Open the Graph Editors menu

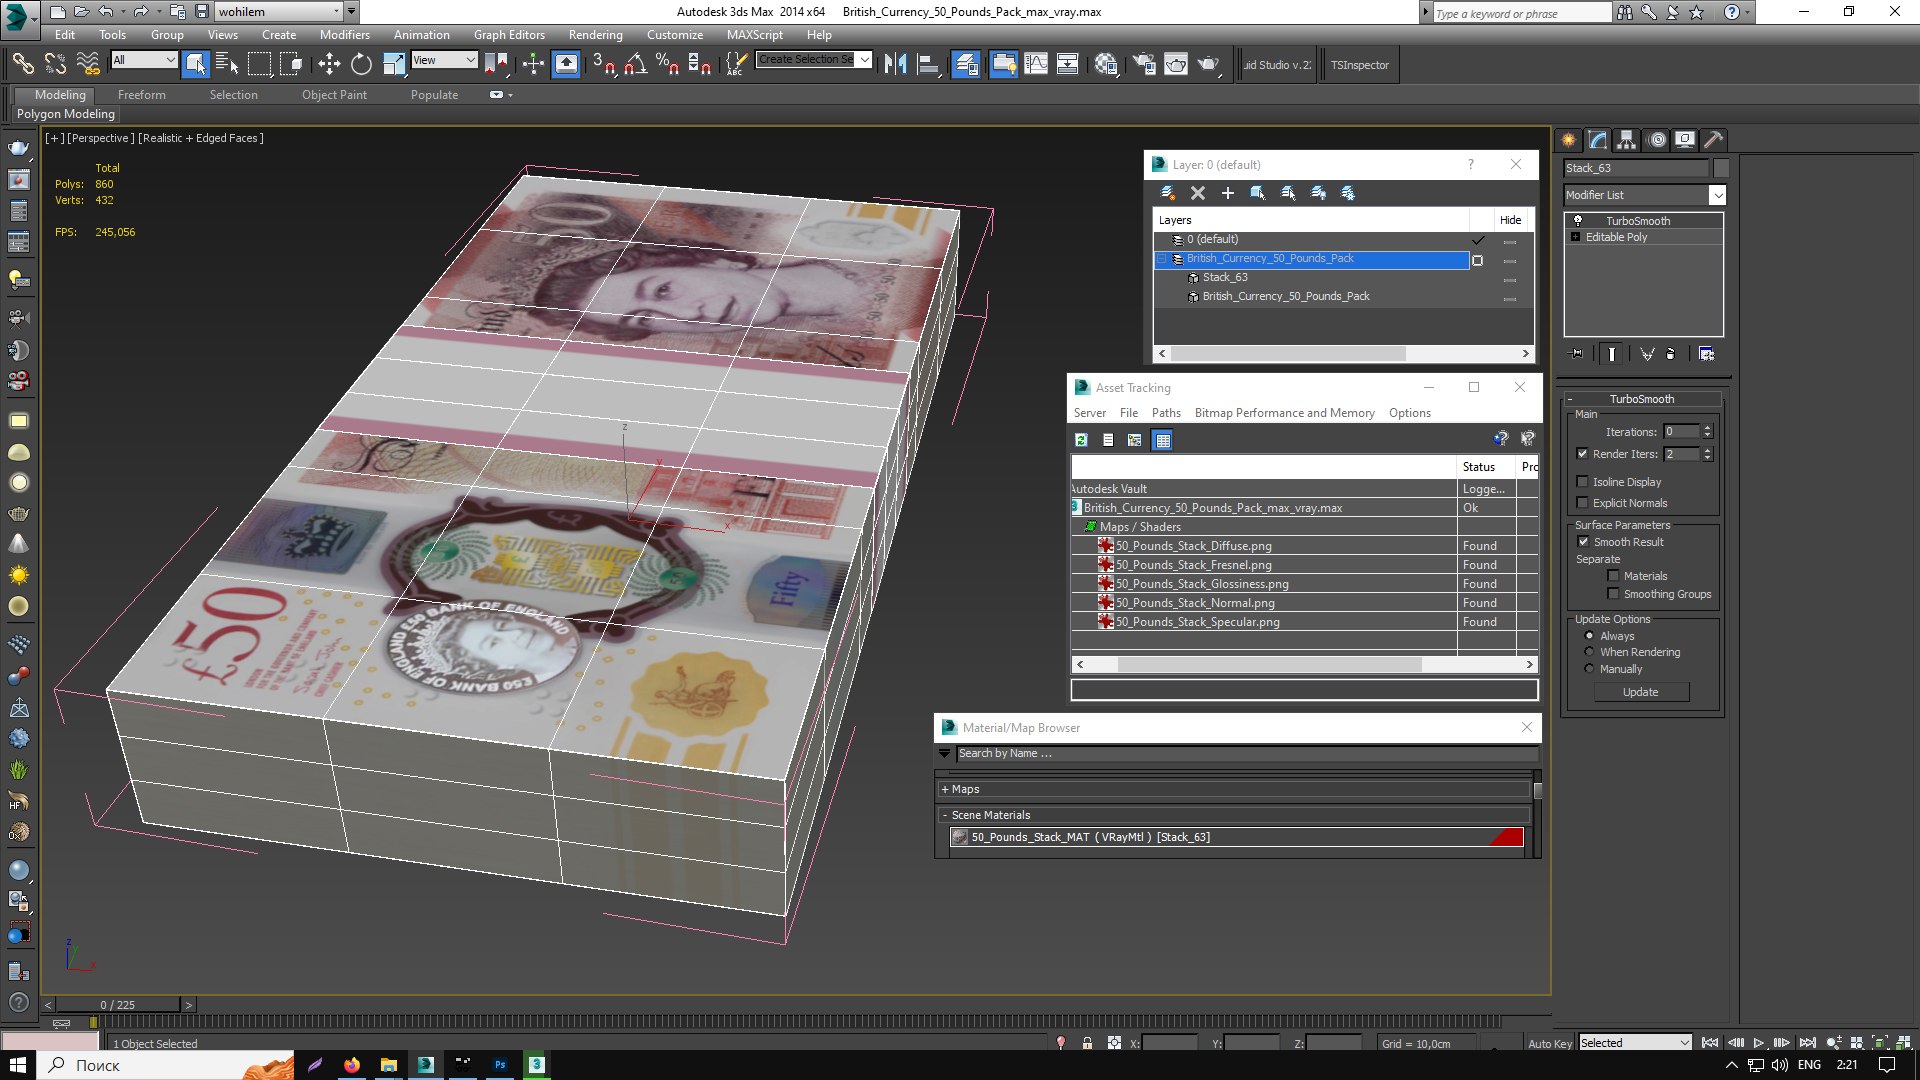509,35
